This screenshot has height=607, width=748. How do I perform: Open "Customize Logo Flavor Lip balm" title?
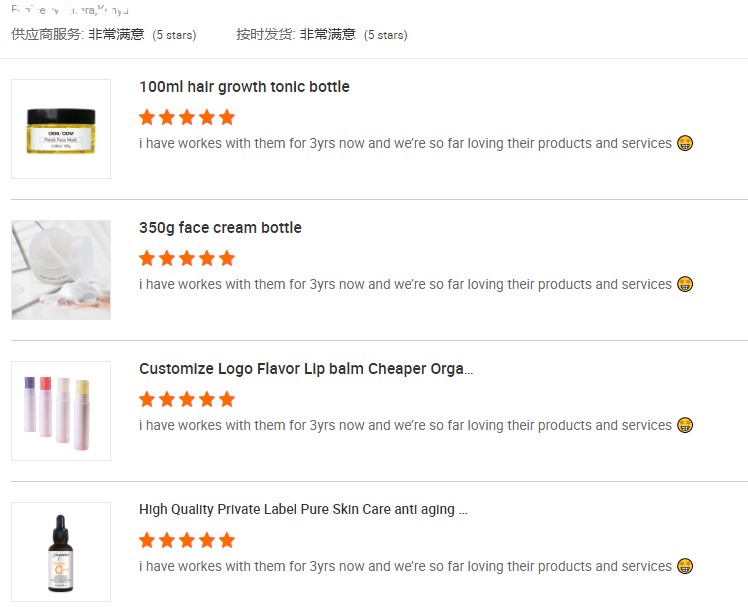pyautogui.click(x=306, y=369)
